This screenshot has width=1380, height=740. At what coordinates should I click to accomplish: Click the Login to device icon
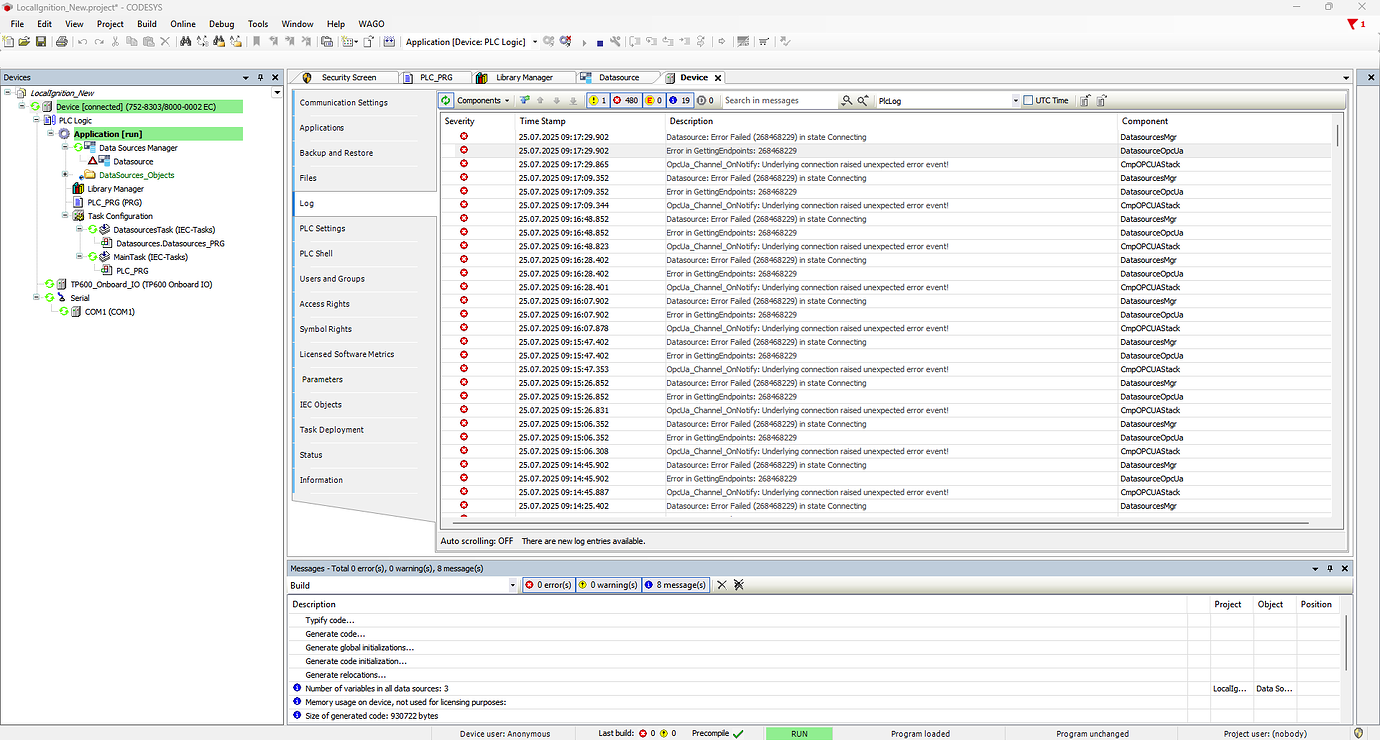click(547, 41)
